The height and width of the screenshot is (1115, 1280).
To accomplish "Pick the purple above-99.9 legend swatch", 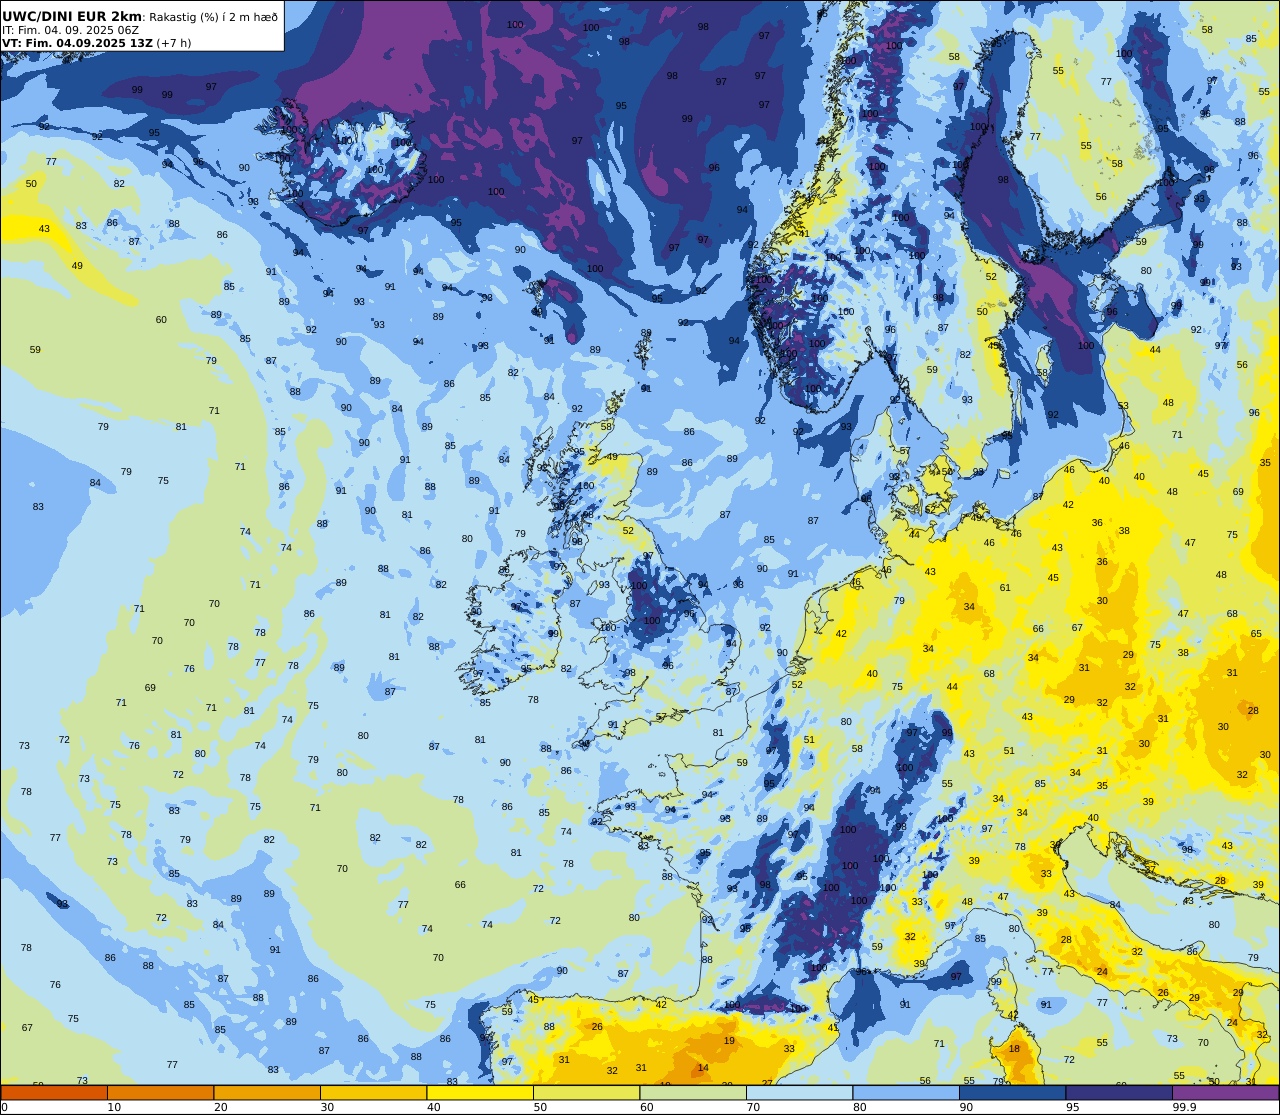I will tap(1225, 1093).
